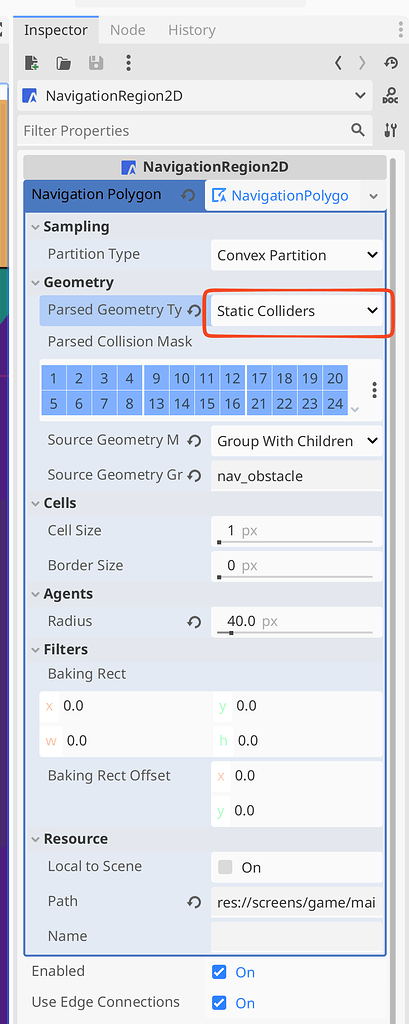The width and height of the screenshot is (409, 1024).
Task: Open Group With Children source mode dropdown
Action: [297, 441]
